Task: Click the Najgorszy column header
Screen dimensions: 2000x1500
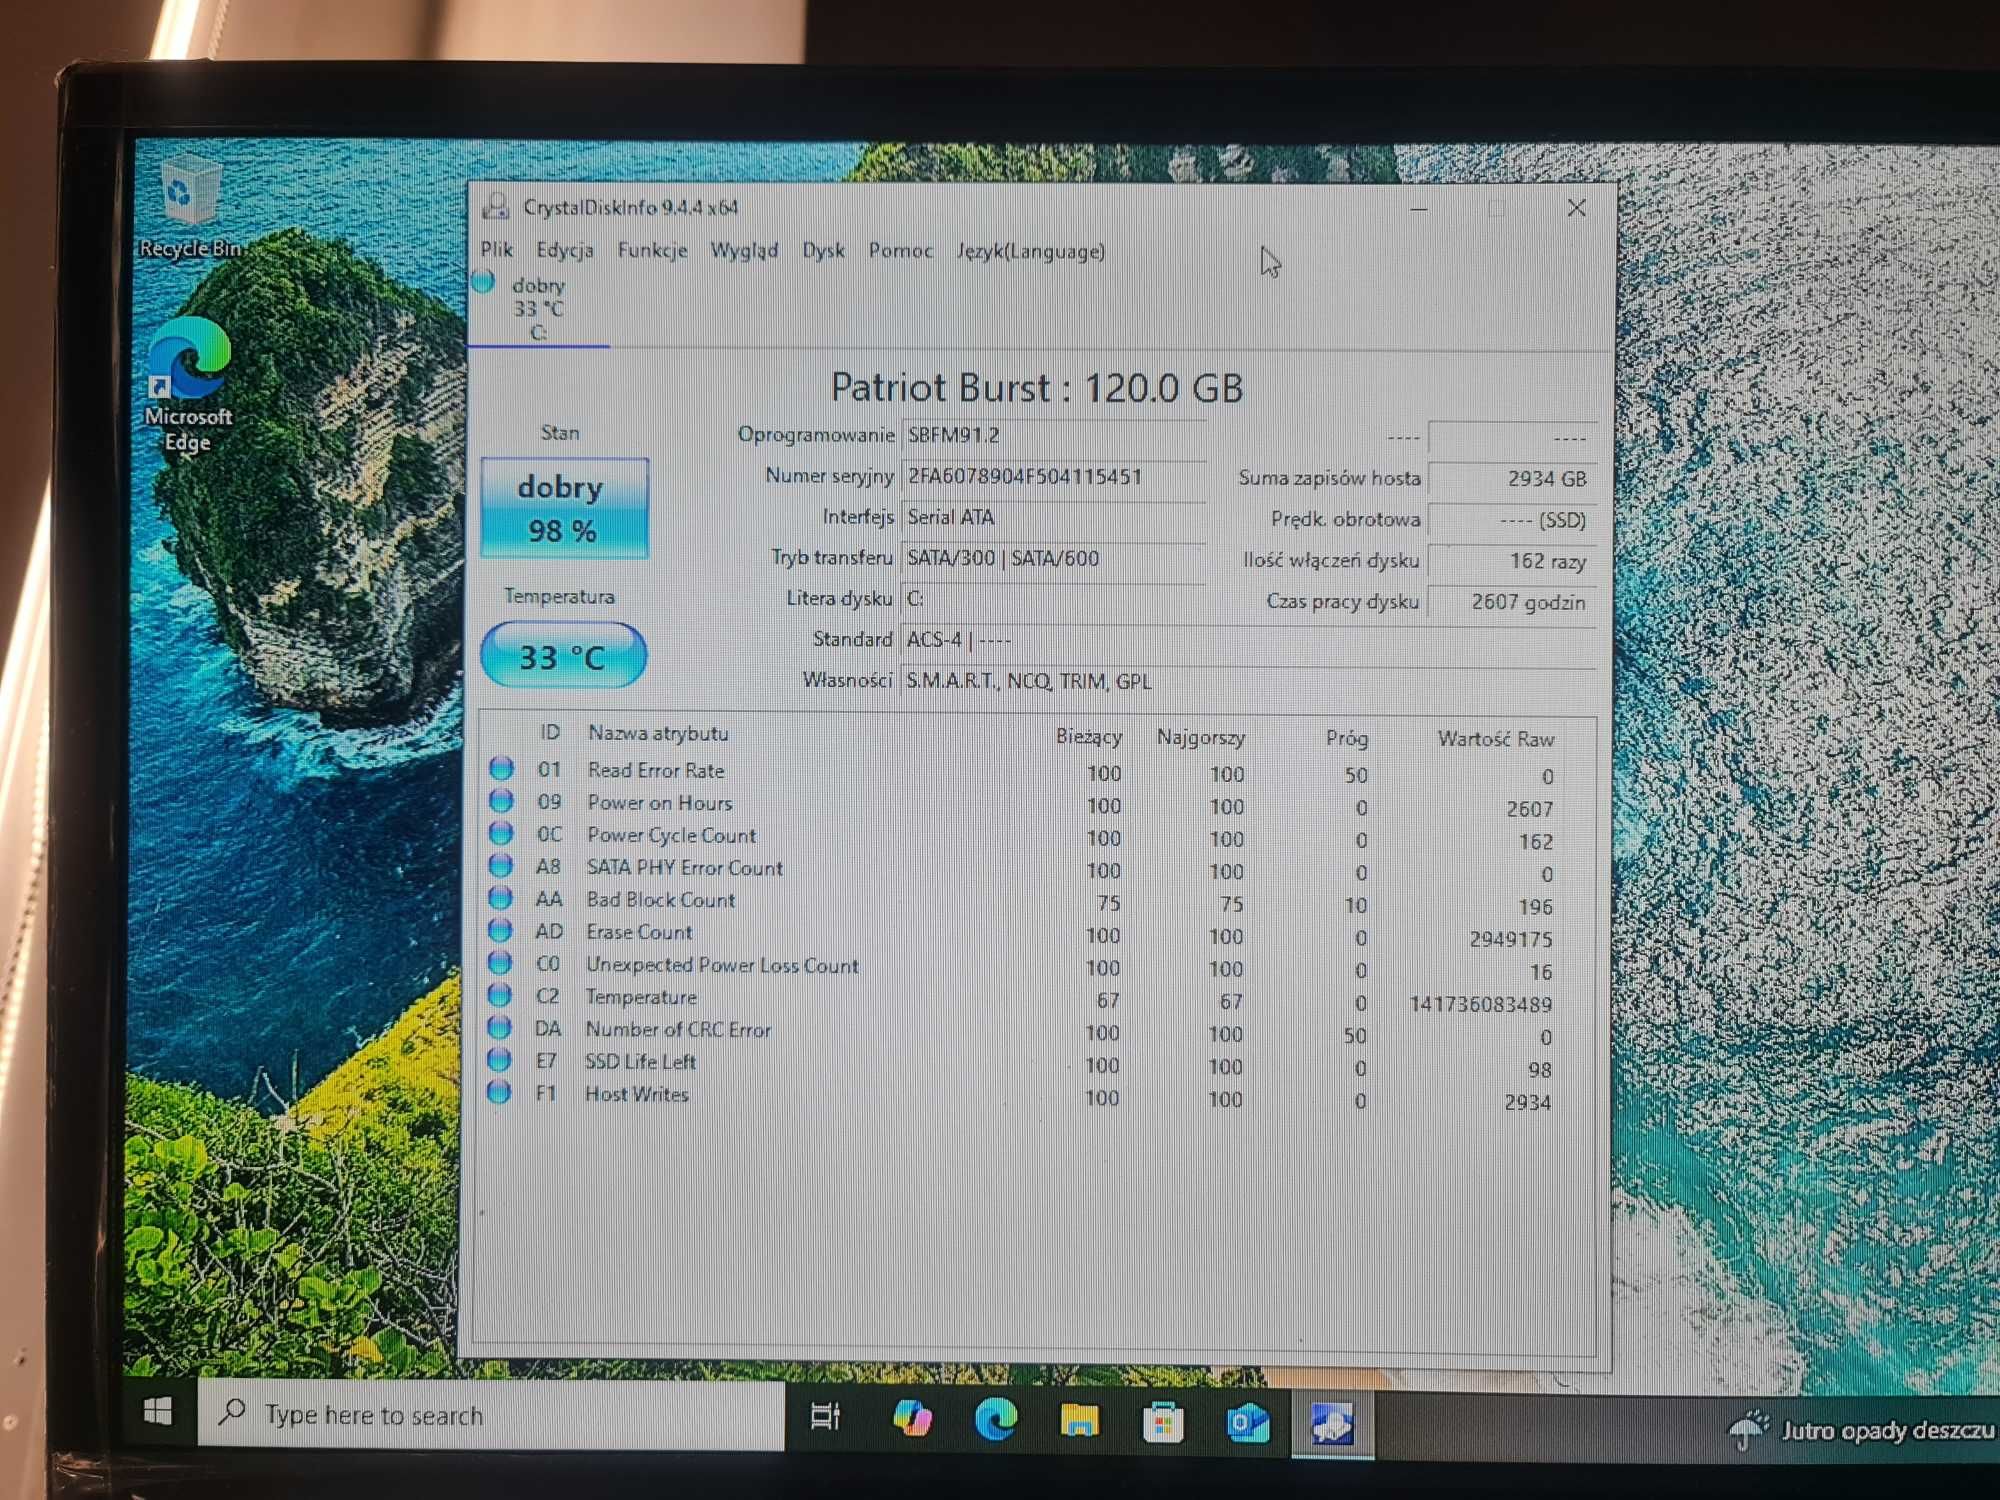Action: [x=1200, y=738]
